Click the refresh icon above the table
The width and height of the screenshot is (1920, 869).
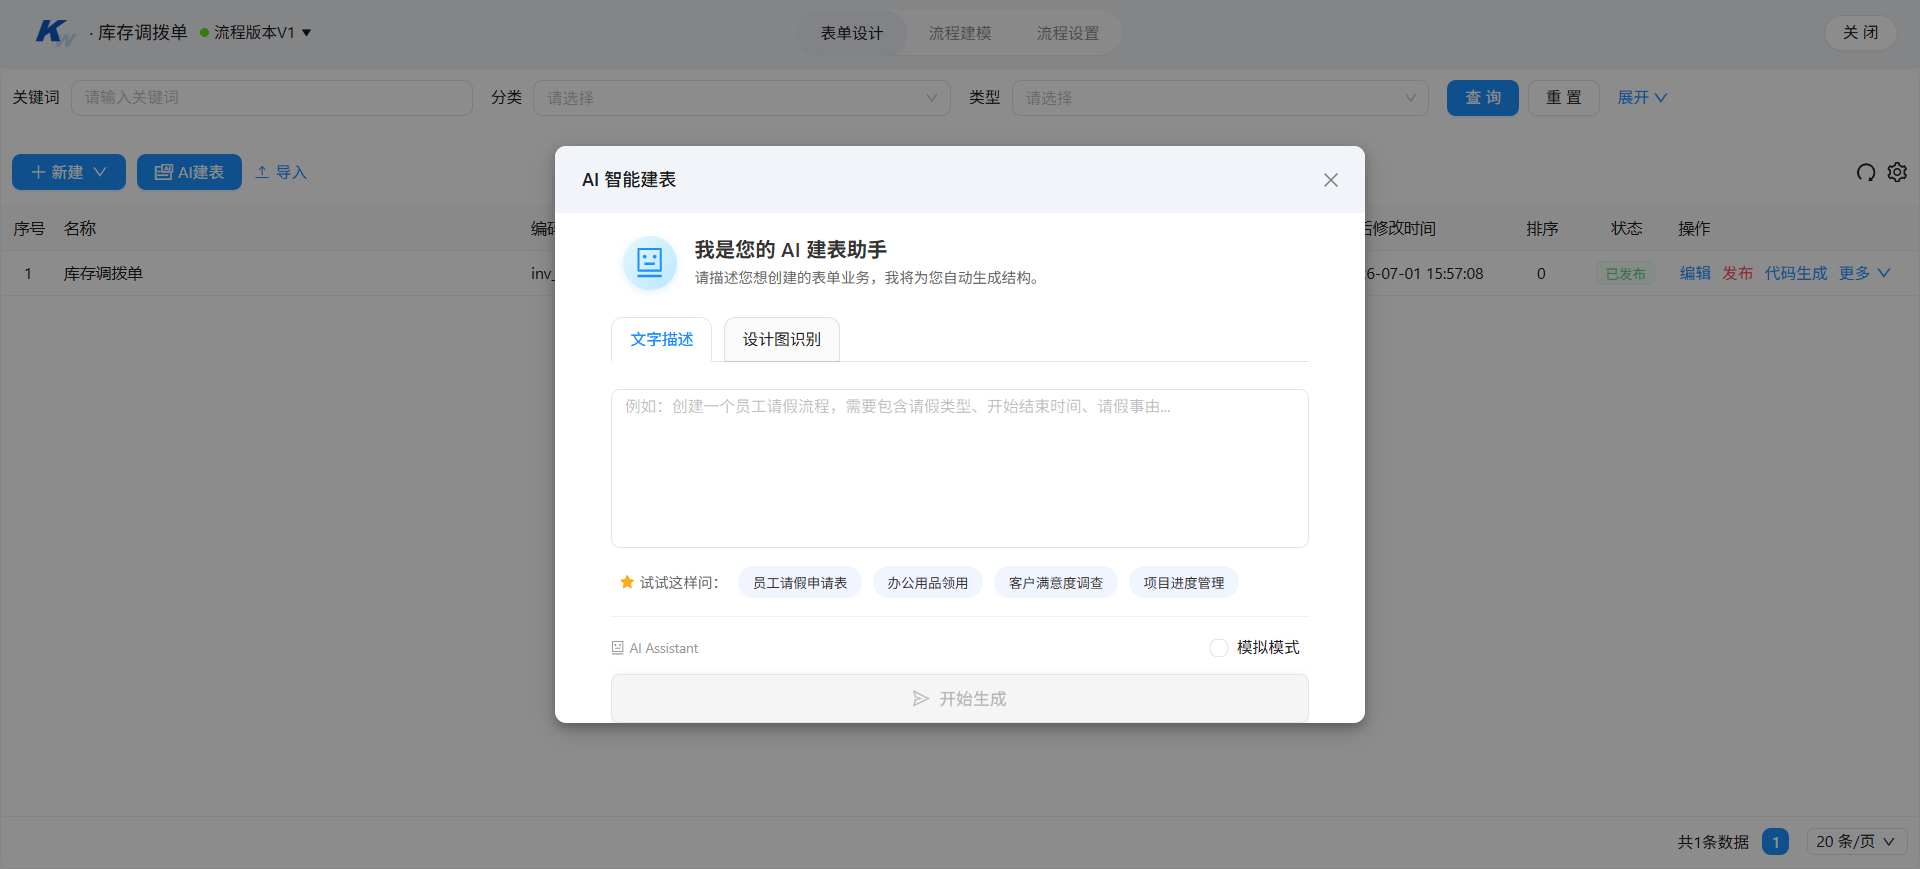click(1866, 172)
